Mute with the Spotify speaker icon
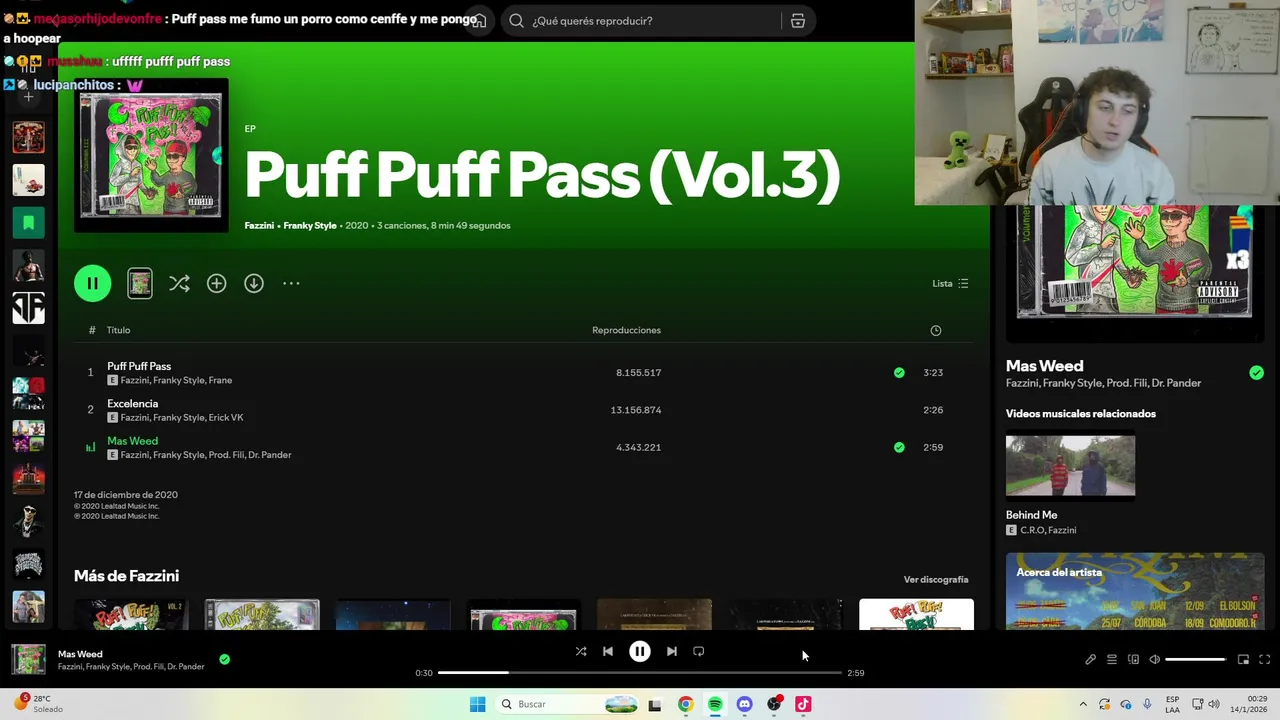The width and height of the screenshot is (1280, 720). 1154,660
